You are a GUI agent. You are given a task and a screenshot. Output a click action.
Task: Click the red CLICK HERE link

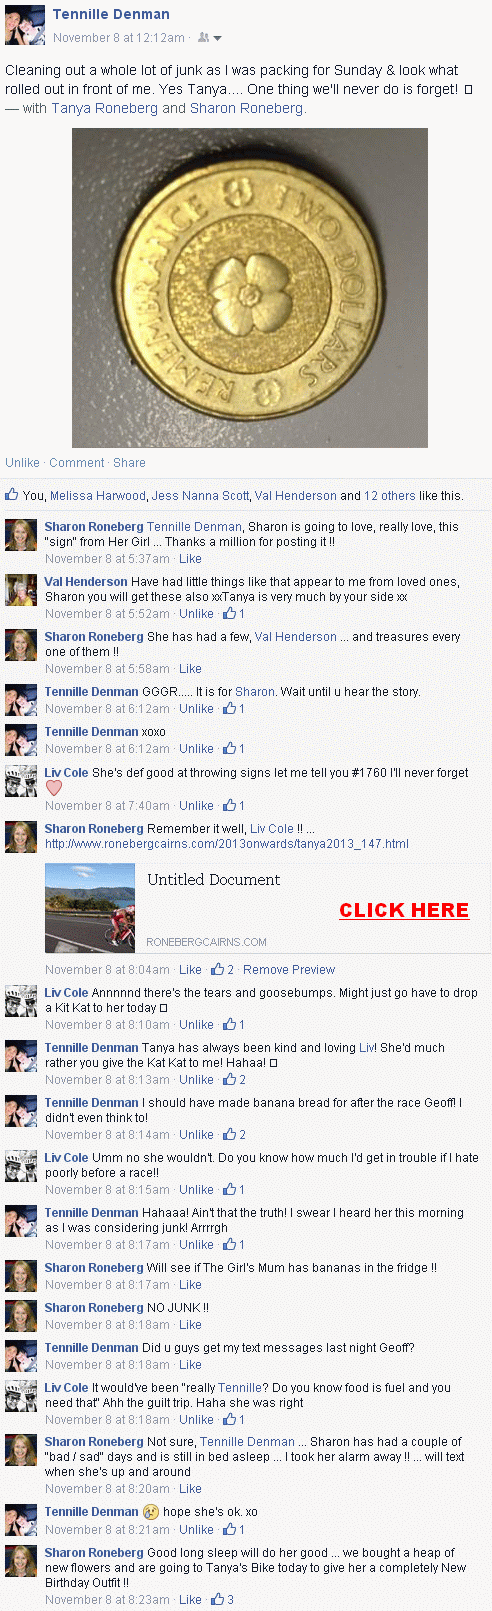[404, 910]
